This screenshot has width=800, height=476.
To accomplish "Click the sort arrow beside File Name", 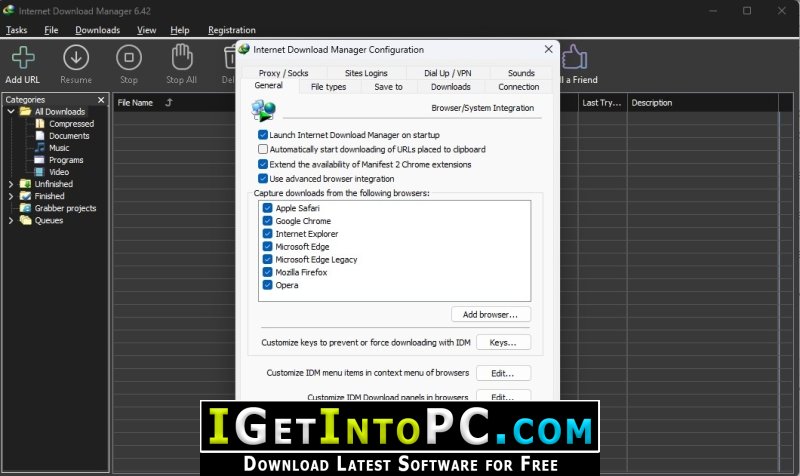I will (169, 103).
